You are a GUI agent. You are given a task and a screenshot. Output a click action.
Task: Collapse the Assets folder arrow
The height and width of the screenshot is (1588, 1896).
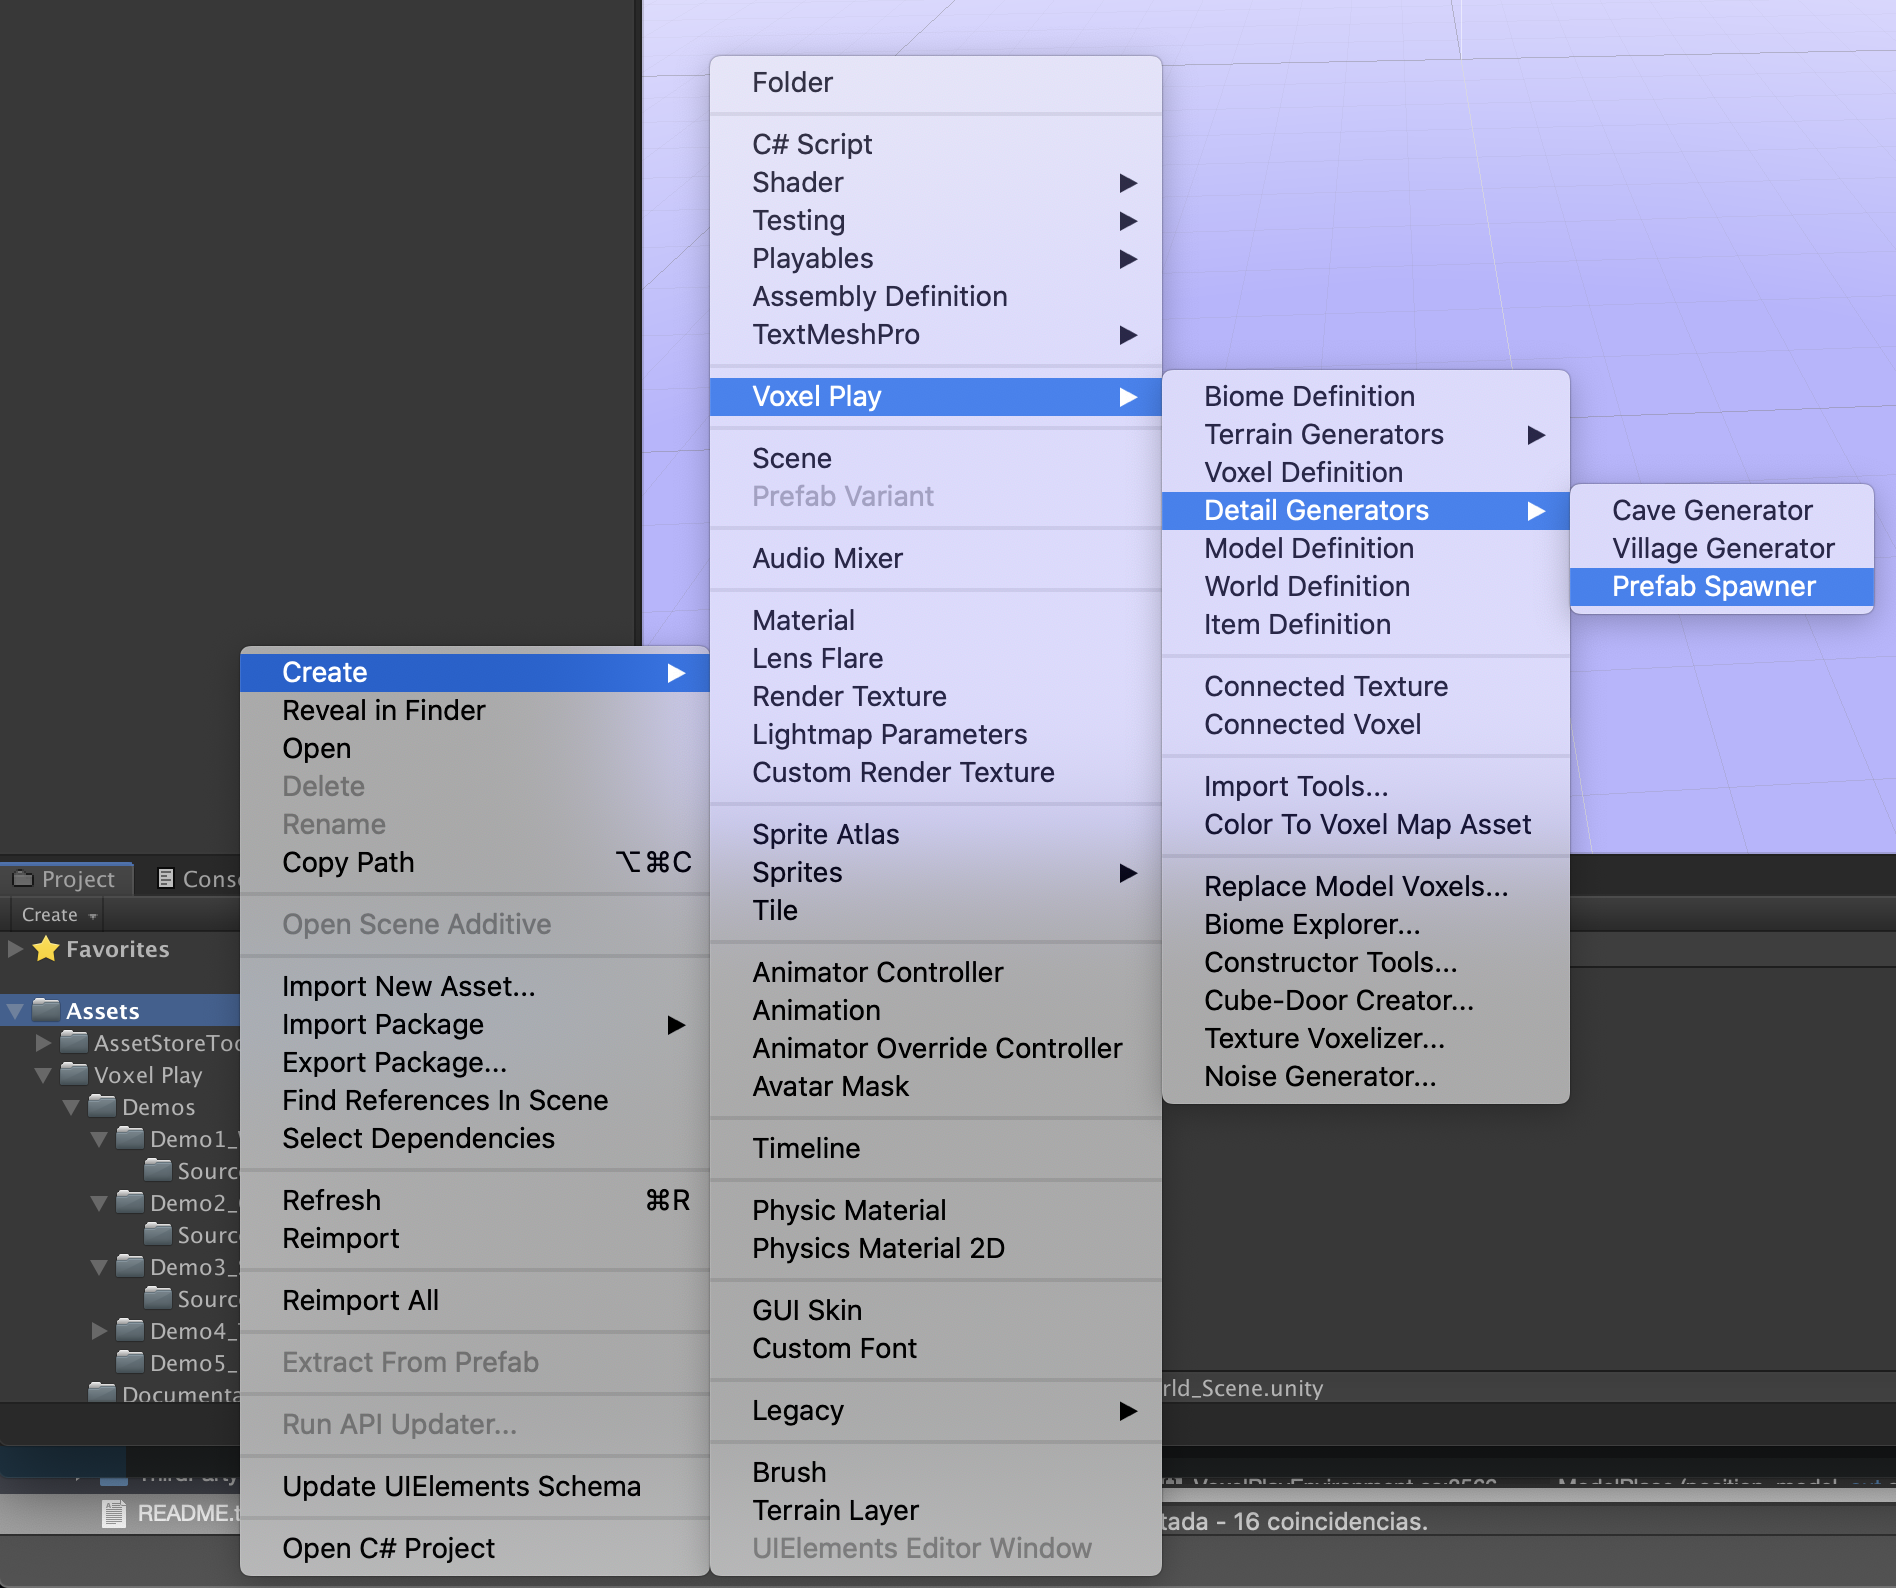coord(15,1011)
